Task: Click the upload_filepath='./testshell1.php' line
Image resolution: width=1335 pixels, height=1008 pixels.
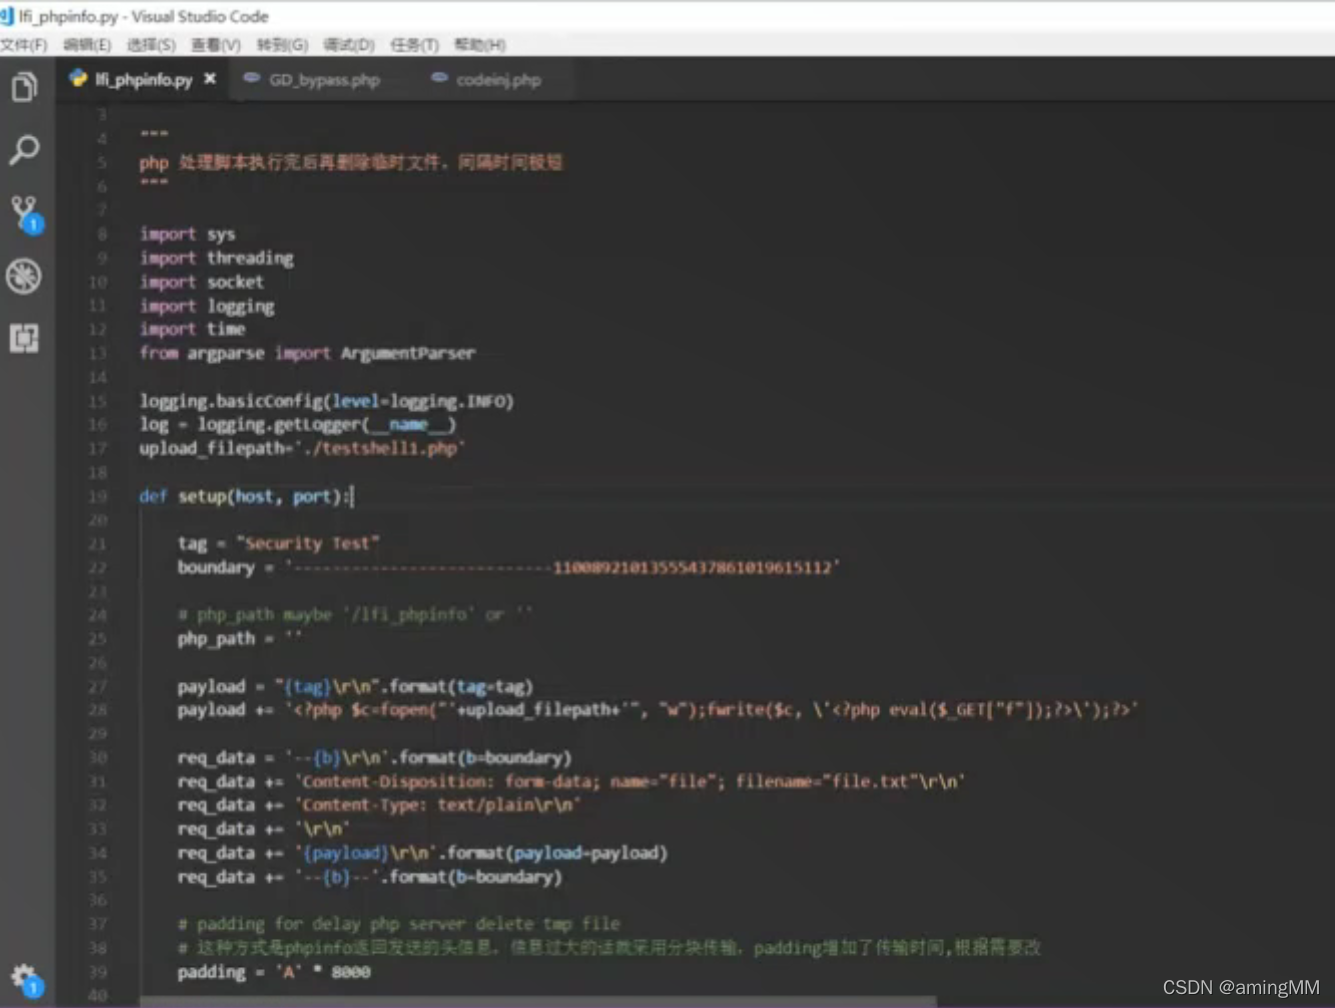Action: click(302, 448)
